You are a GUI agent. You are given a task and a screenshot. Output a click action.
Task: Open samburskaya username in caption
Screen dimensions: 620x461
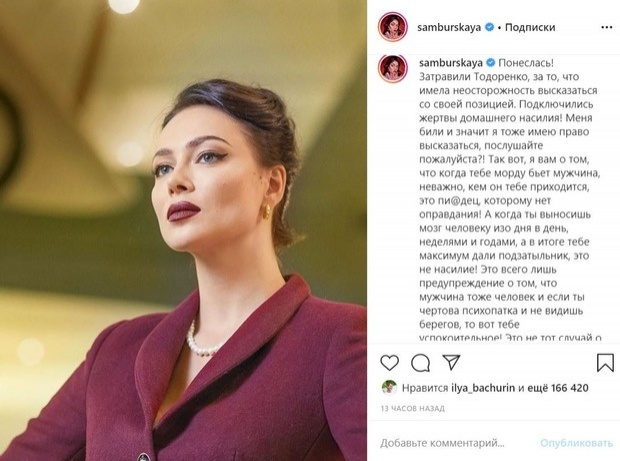click(x=451, y=63)
